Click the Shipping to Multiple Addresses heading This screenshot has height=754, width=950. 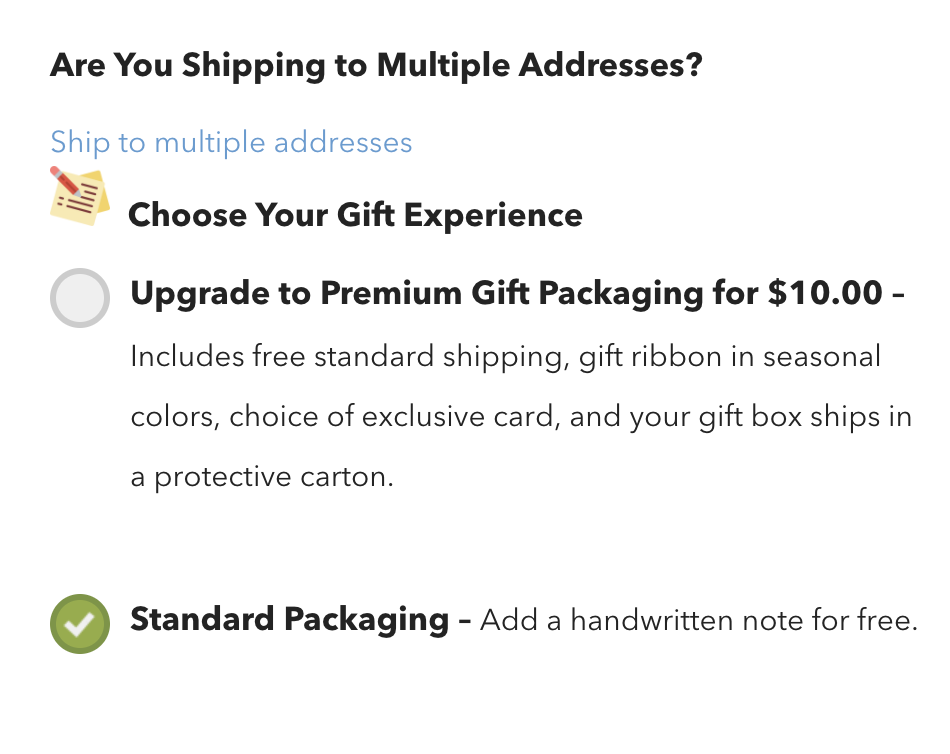pyautogui.click(x=376, y=66)
